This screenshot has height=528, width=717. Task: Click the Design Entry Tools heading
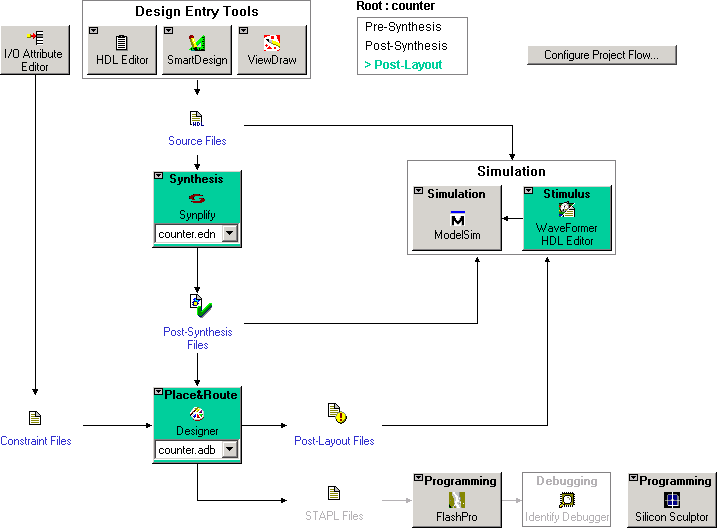coord(197,11)
